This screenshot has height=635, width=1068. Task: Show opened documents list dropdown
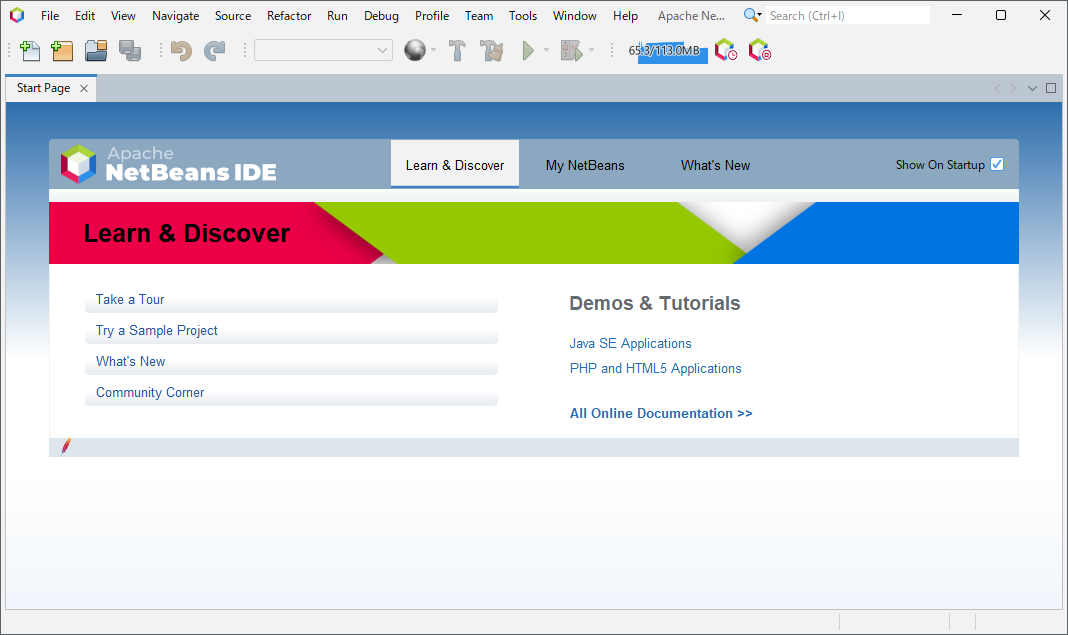1033,88
